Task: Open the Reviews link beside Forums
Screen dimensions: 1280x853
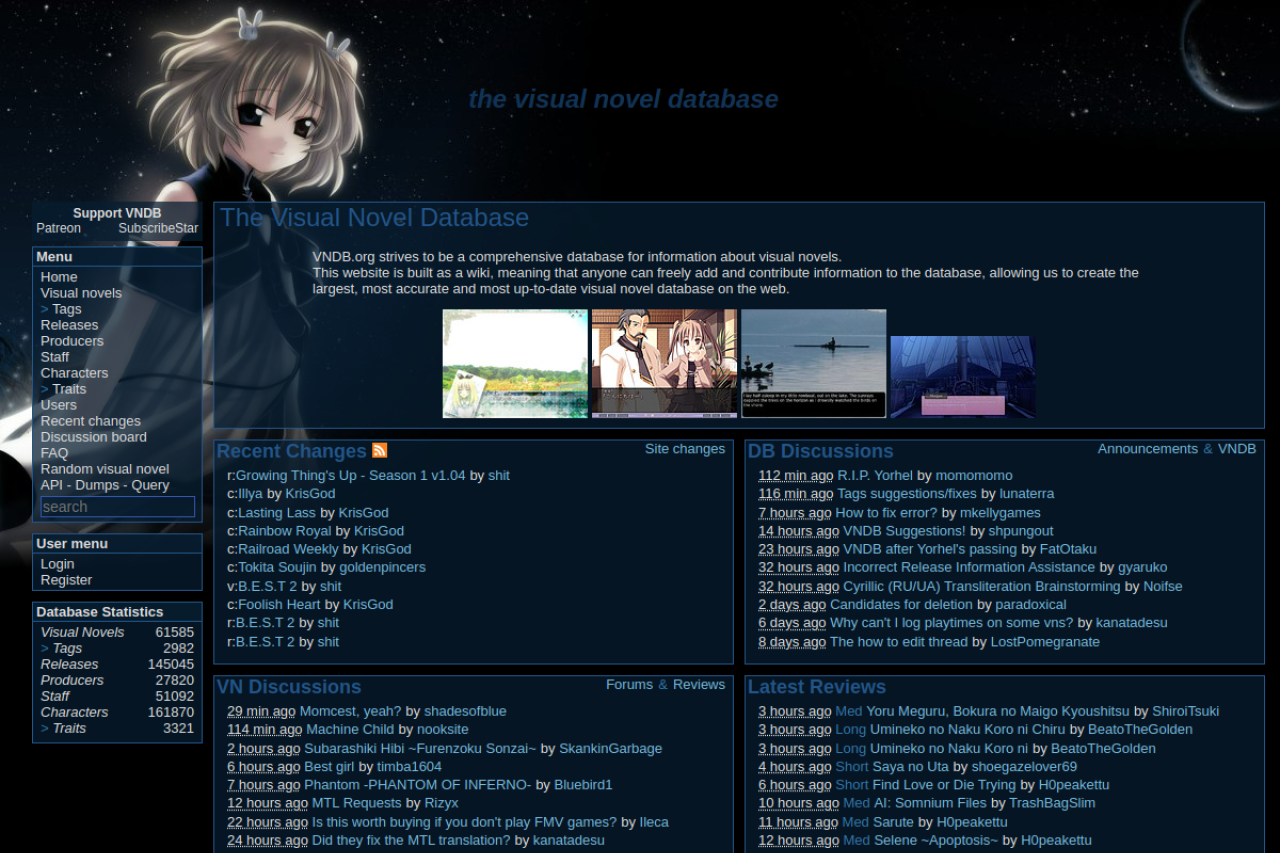Action: pyautogui.click(x=699, y=685)
